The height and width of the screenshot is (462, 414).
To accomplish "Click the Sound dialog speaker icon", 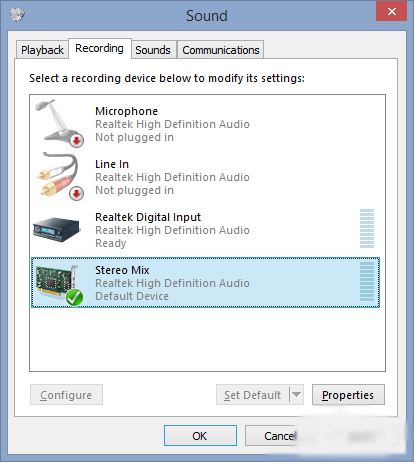I will click(17, 14).
